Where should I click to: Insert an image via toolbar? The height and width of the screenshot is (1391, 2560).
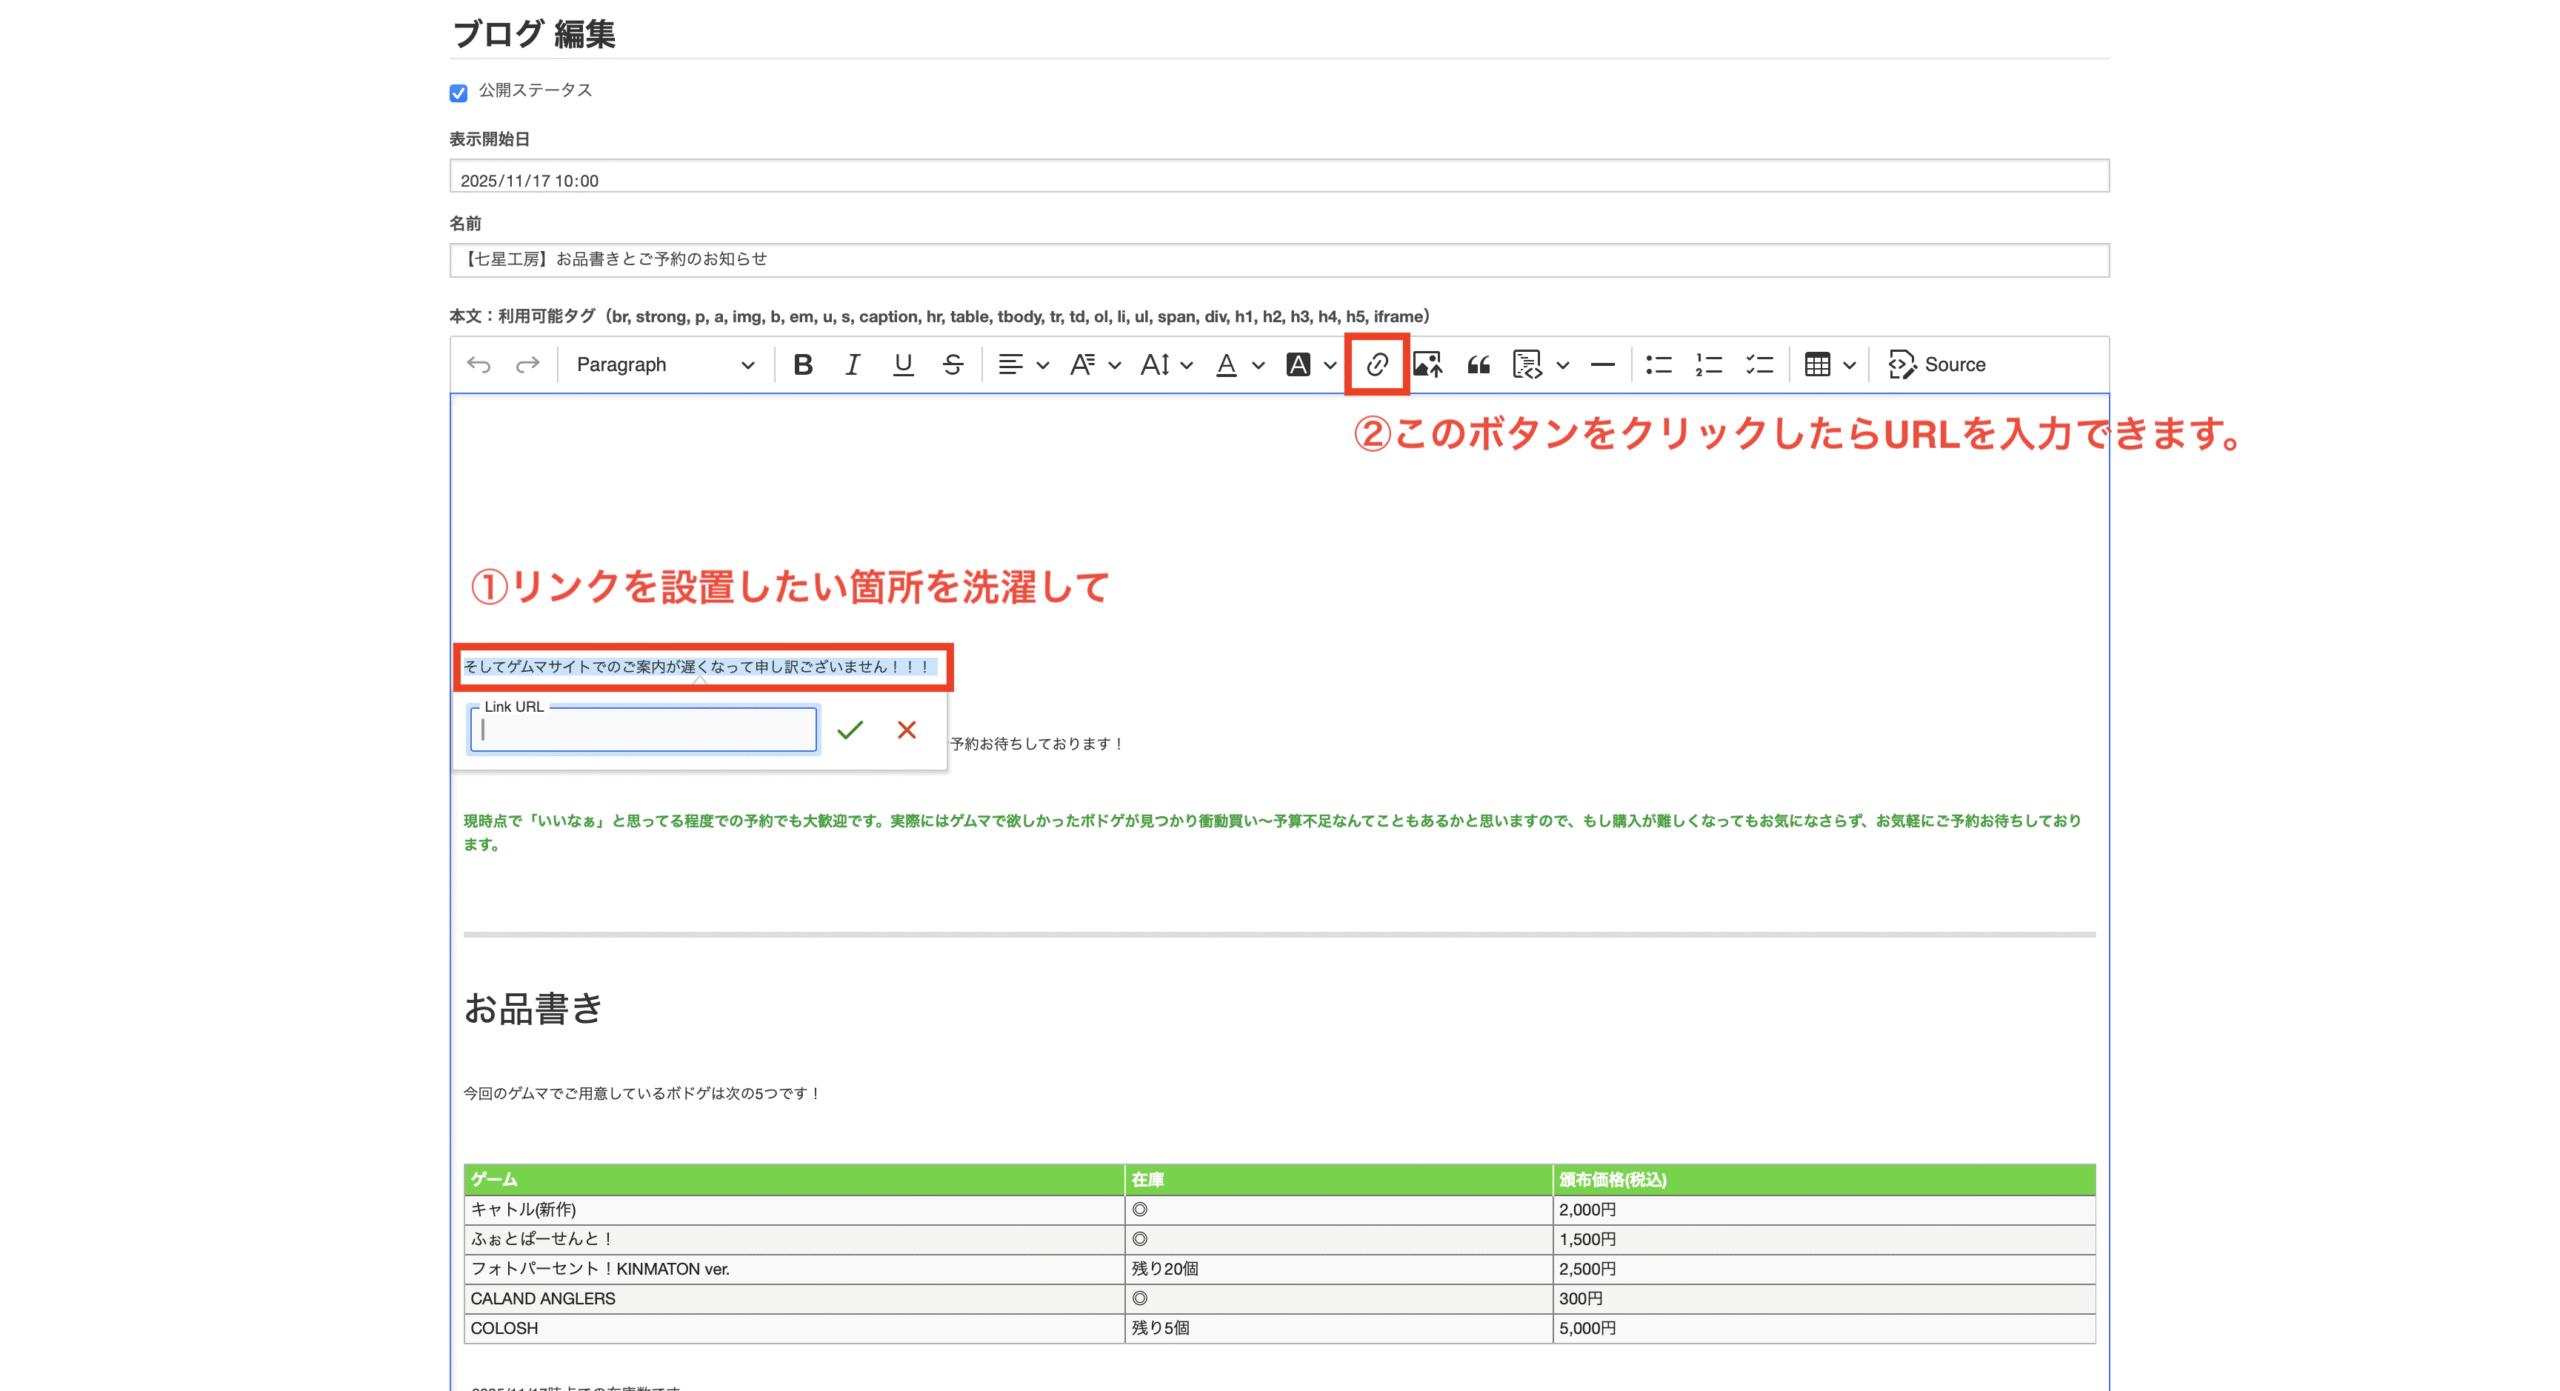click(1427, 365)
